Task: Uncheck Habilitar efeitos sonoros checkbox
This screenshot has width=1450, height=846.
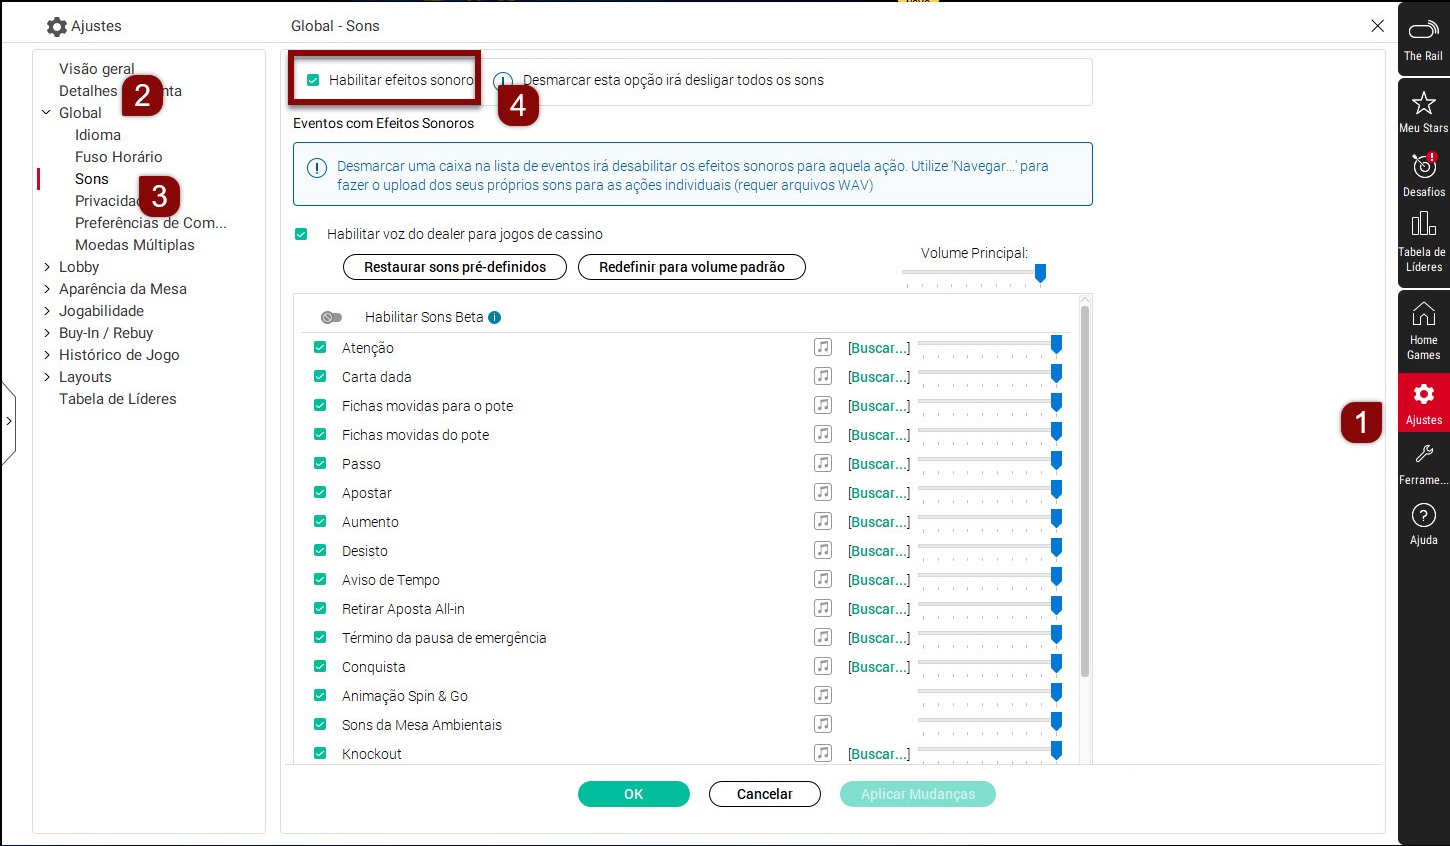Action: click(x=313, y=80)
